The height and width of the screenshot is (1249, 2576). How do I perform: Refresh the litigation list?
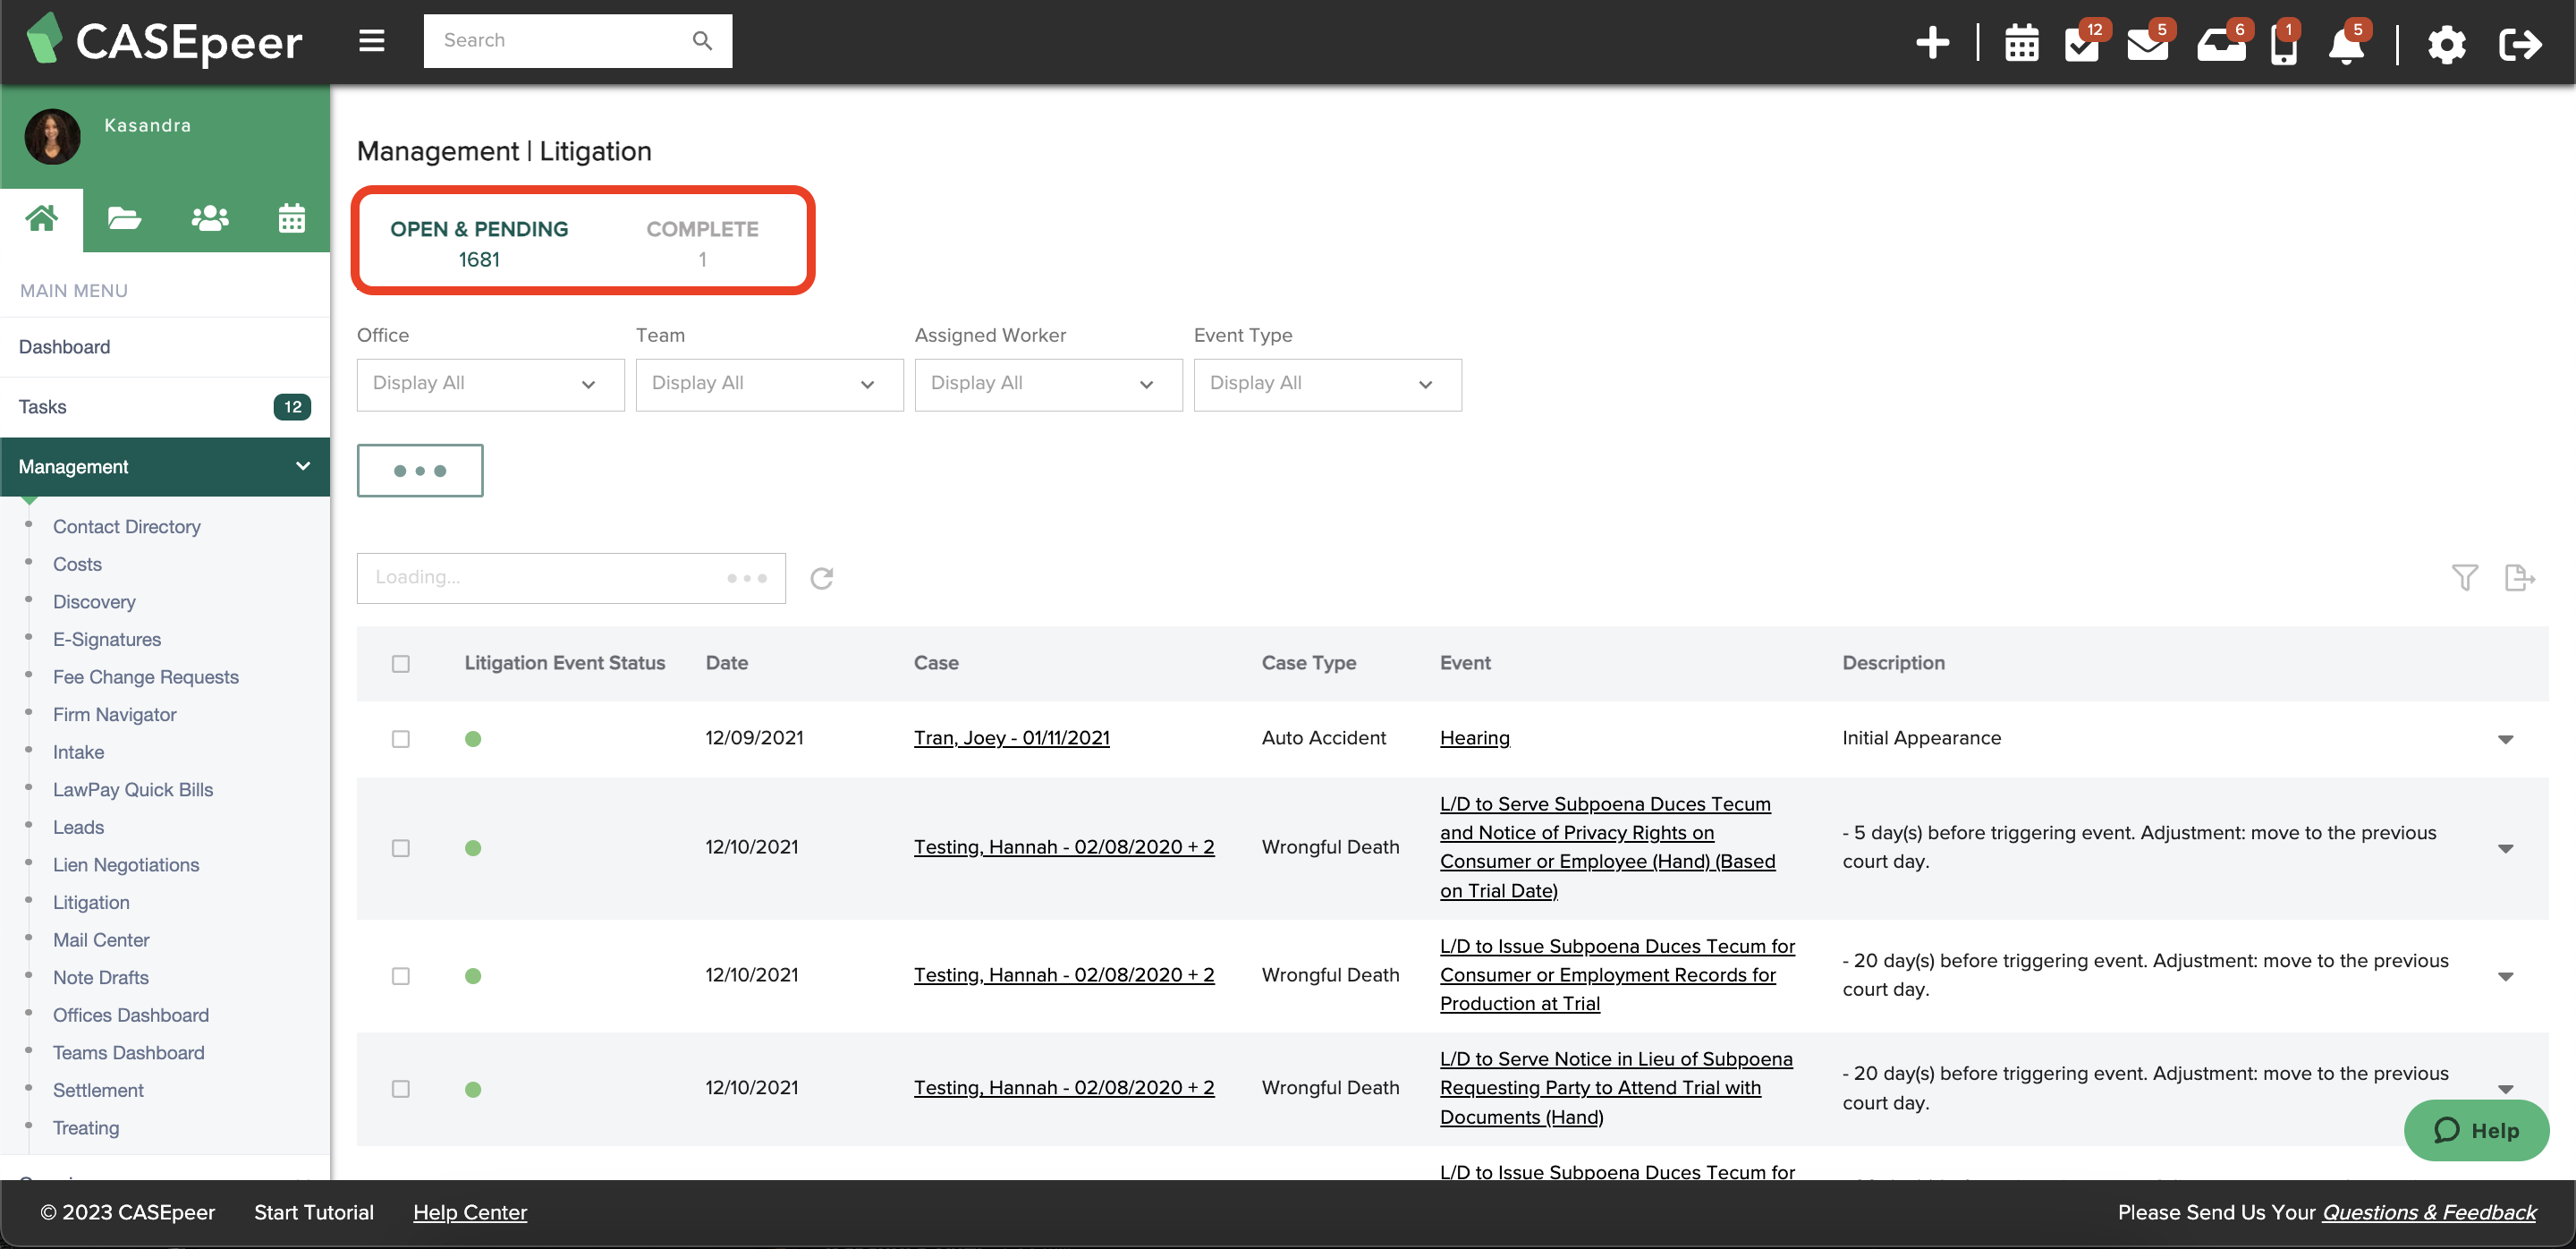pyautogui.click(x=821, y=578)
